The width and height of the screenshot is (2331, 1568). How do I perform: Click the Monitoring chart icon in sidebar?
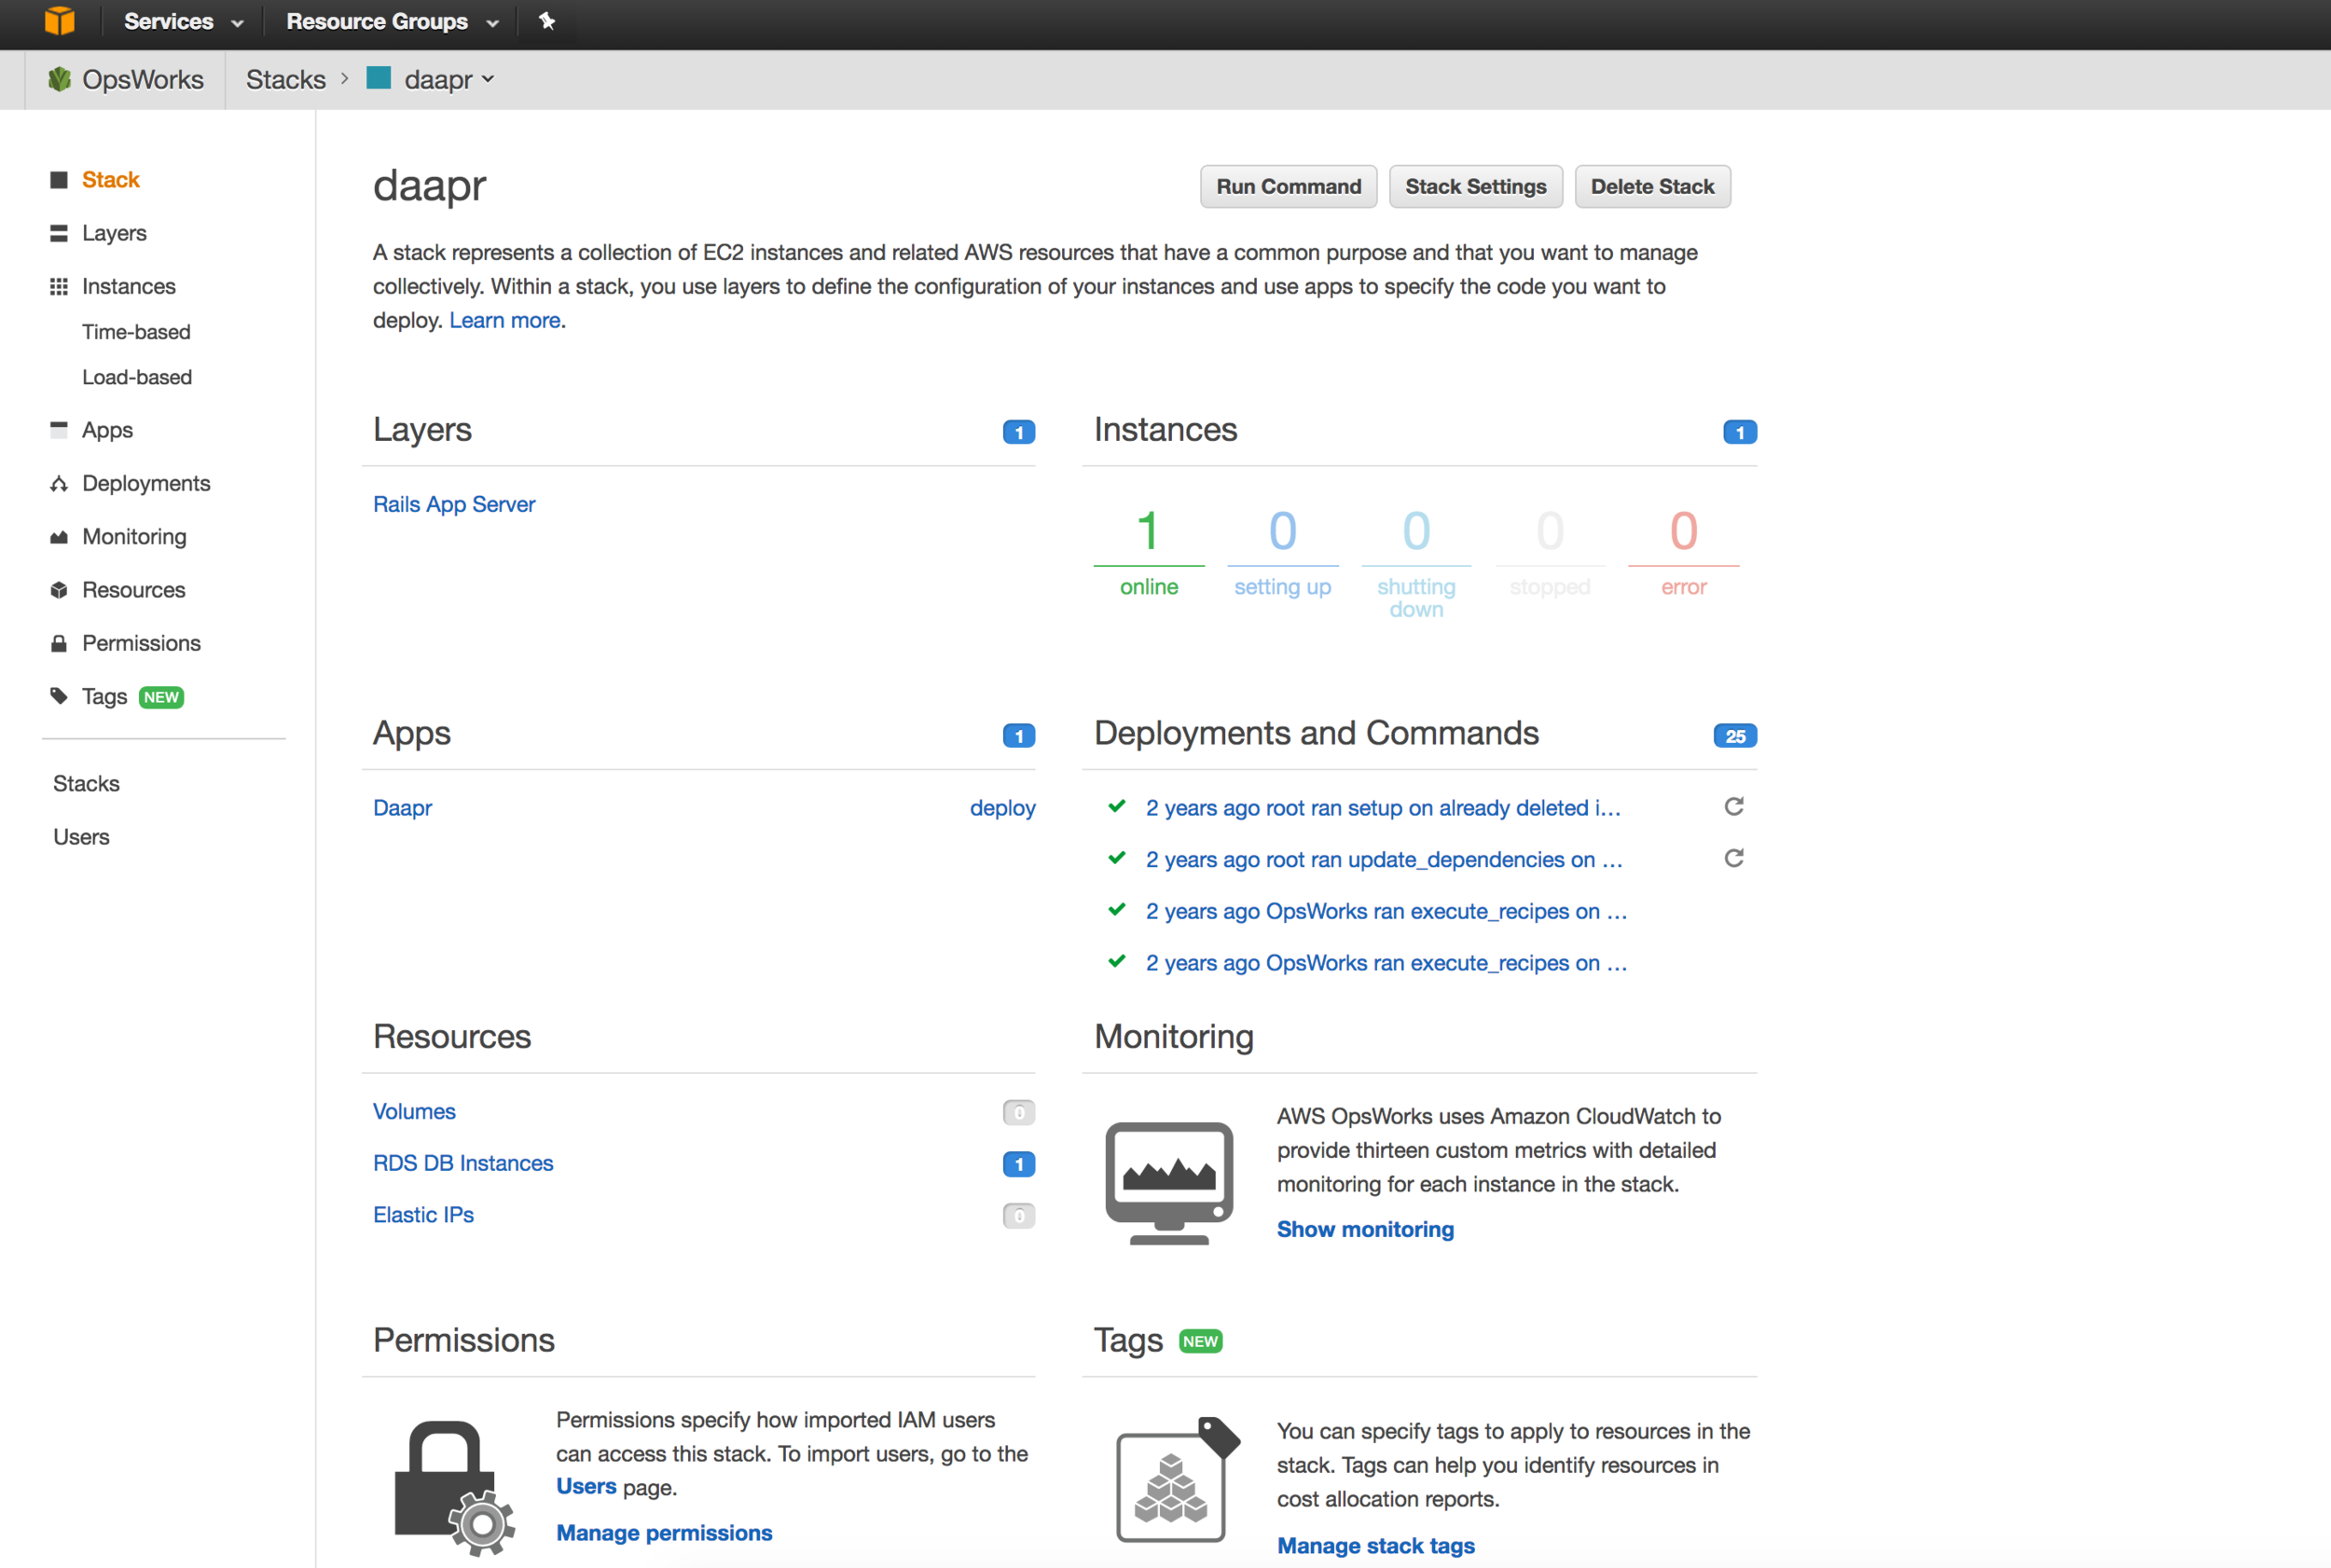point(59,537)
